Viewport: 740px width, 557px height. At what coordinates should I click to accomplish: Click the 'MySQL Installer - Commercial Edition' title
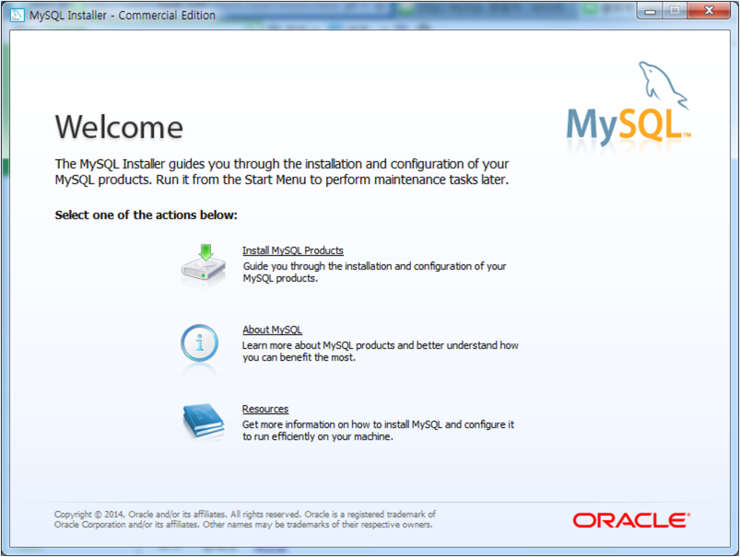pos(122,15)
